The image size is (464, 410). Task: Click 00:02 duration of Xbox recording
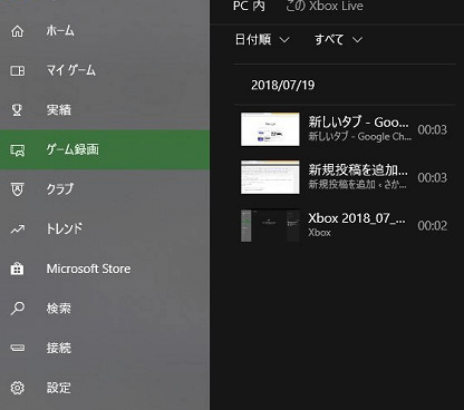click(432, 226)
